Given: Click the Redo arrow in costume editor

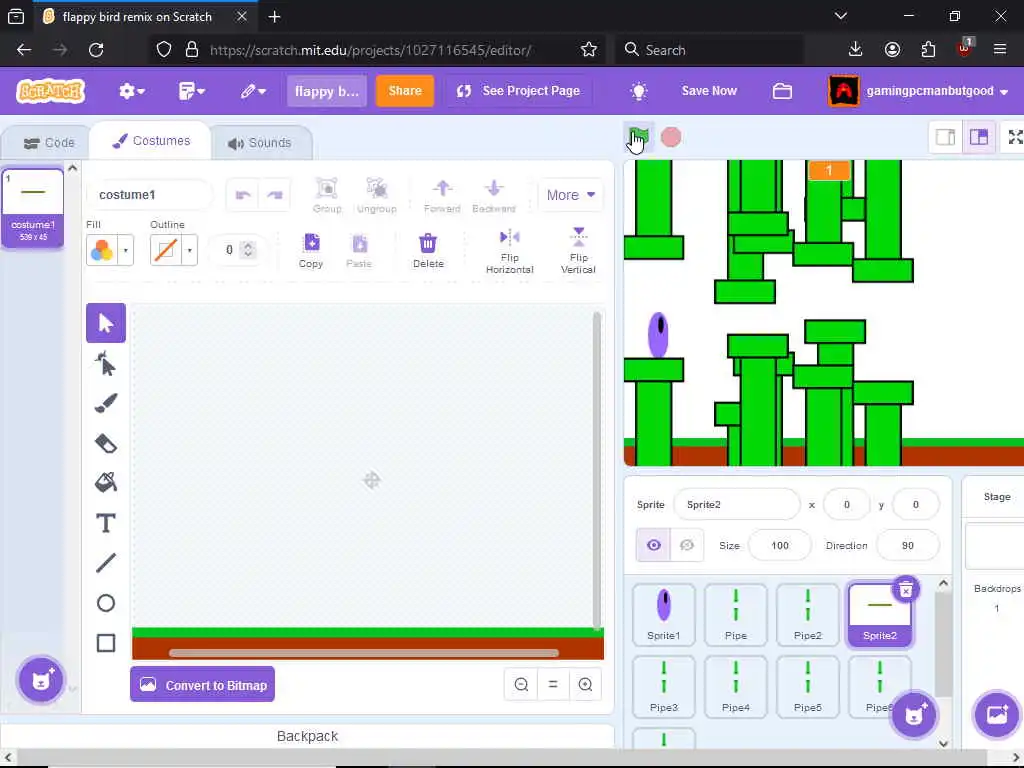Looking at the screenshot, I should click(x=274, y=195).
